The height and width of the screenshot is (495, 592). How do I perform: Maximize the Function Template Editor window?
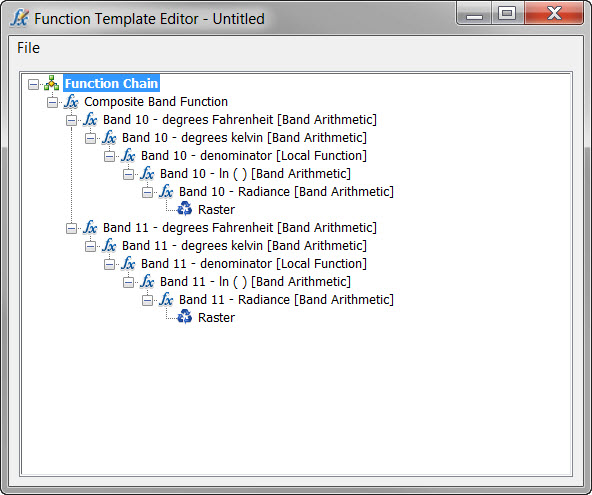[507, 14]
